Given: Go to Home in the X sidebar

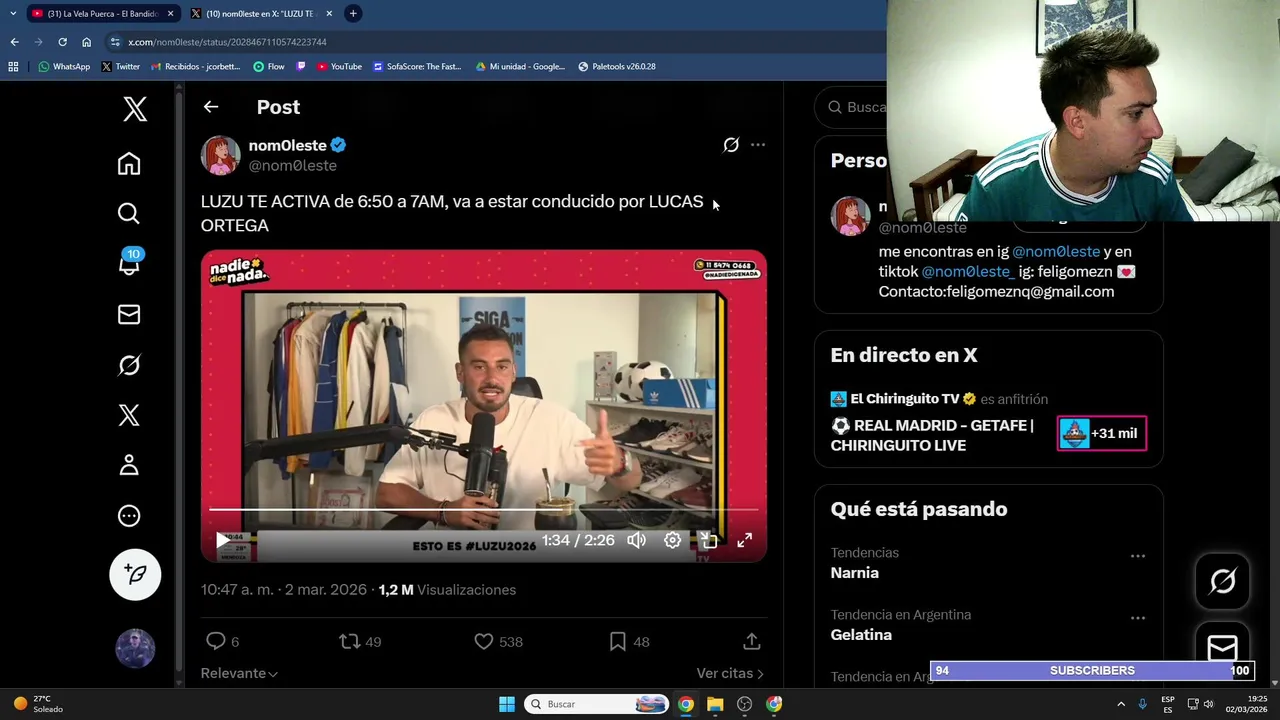Looking at the screenshot, I should click(129, 164).
